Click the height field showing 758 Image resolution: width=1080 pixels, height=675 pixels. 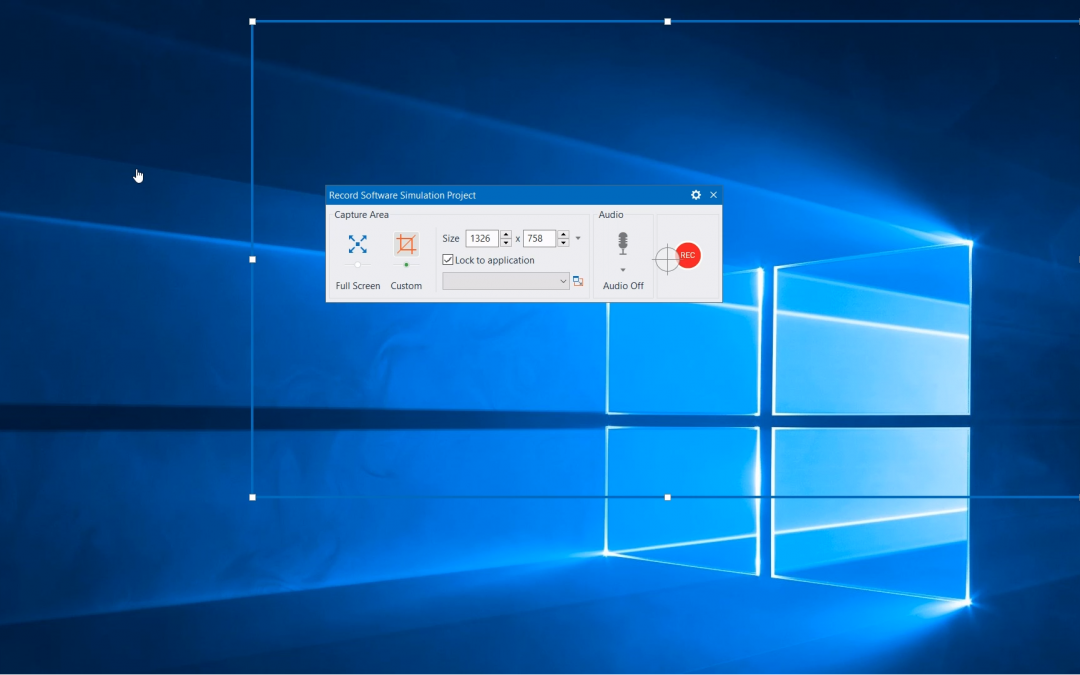539,238
